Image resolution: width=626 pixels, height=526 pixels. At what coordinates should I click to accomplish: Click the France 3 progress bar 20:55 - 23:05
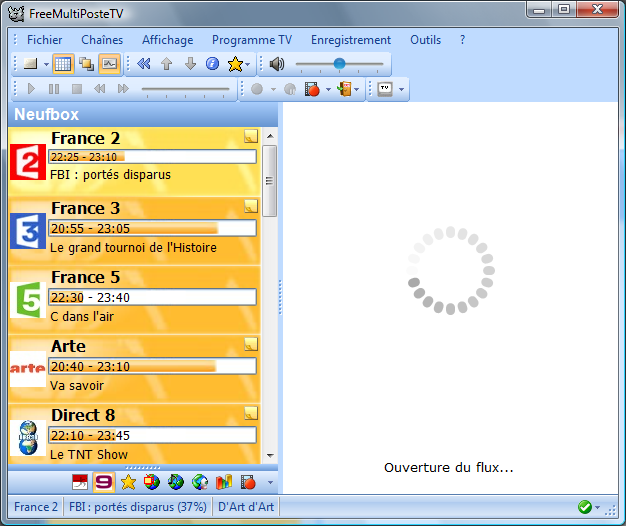[153, 228]
